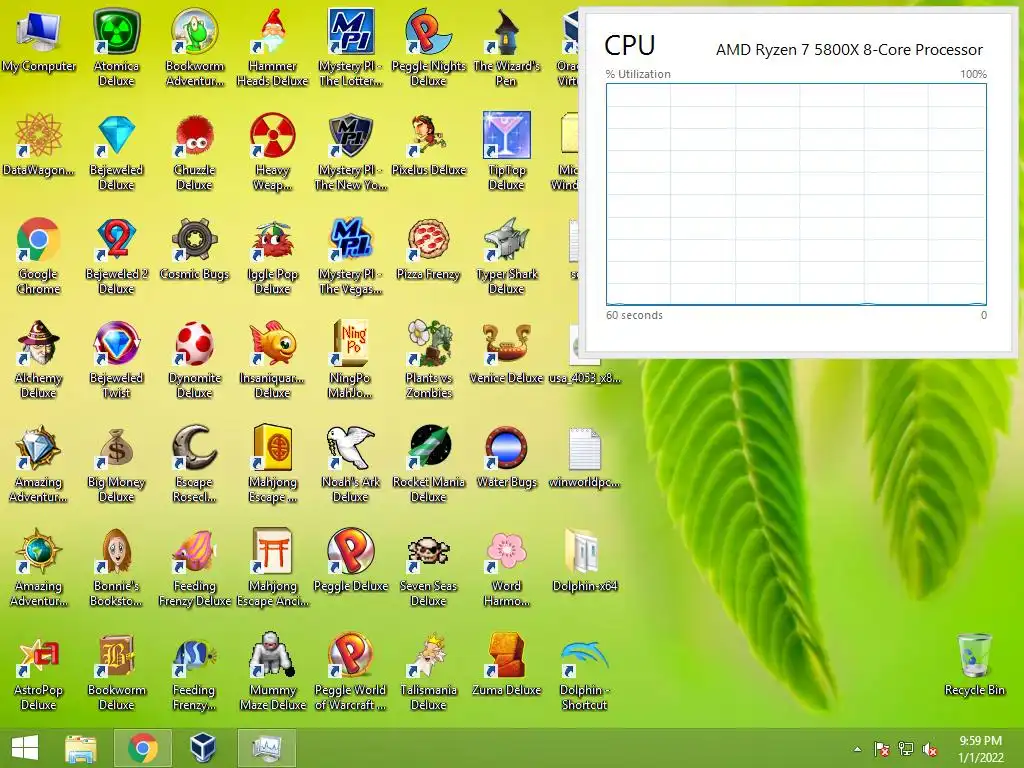Image resolution: width=1024 pixels, height=768 pixels.
Task: Click the Pizza Frenzy icon
Action: pyautogui.click(x=428, y=240)
